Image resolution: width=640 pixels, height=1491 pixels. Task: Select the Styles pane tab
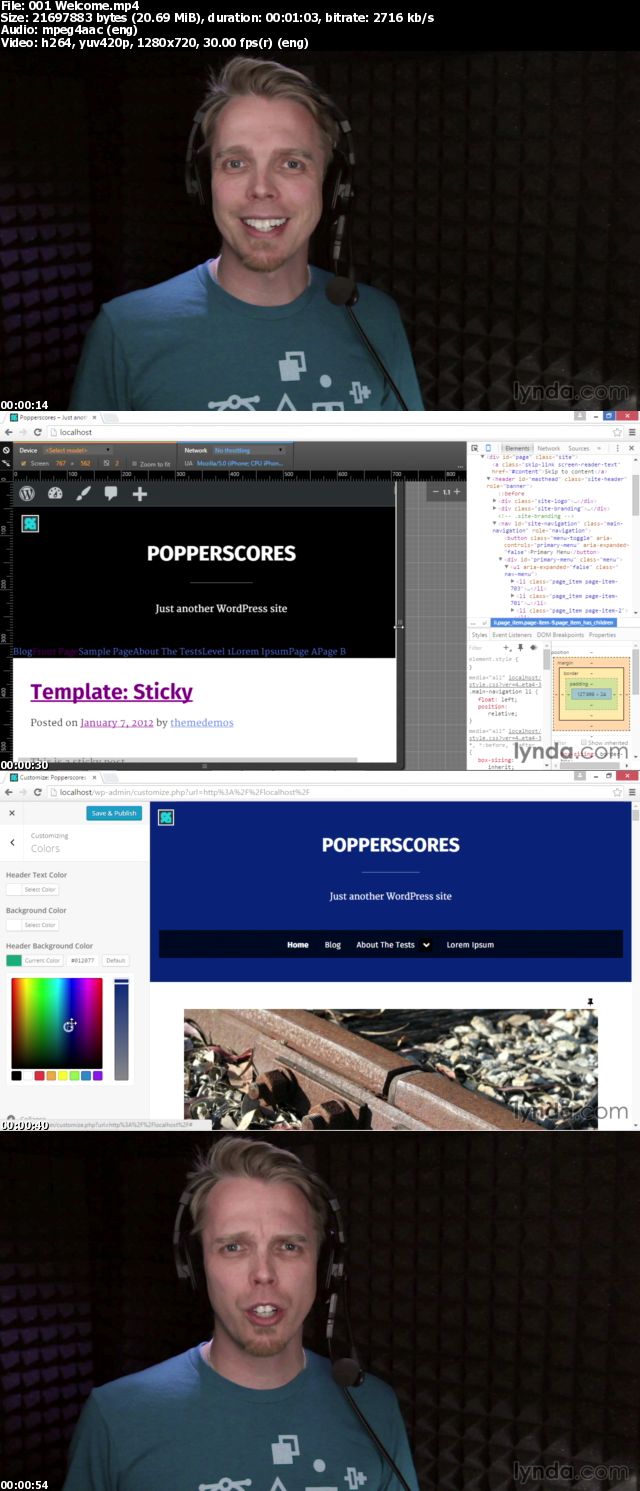pyautogui.click(x=479, y=635)
